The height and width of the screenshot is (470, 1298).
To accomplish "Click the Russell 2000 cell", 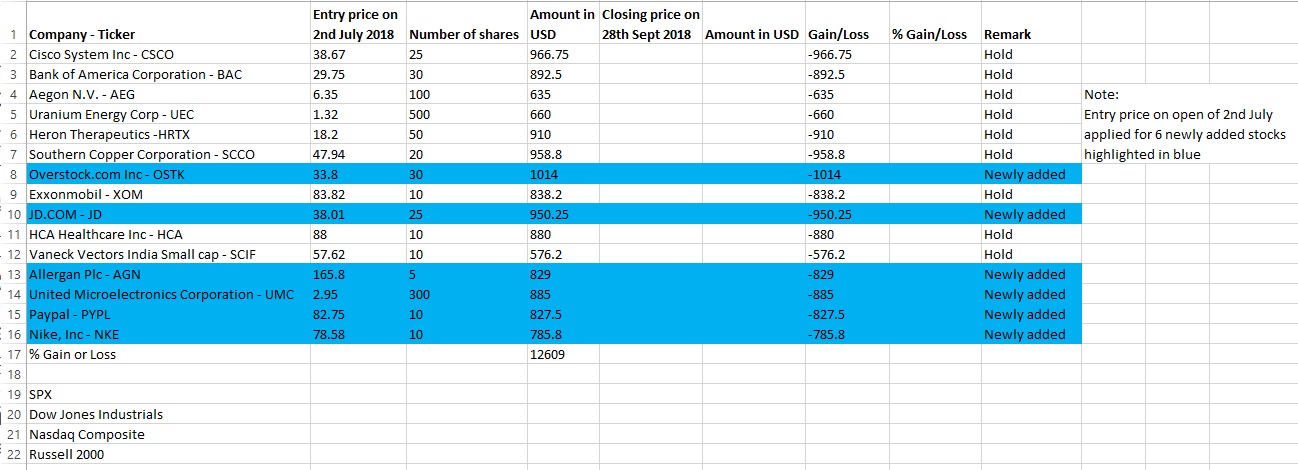I will [66, 454].
